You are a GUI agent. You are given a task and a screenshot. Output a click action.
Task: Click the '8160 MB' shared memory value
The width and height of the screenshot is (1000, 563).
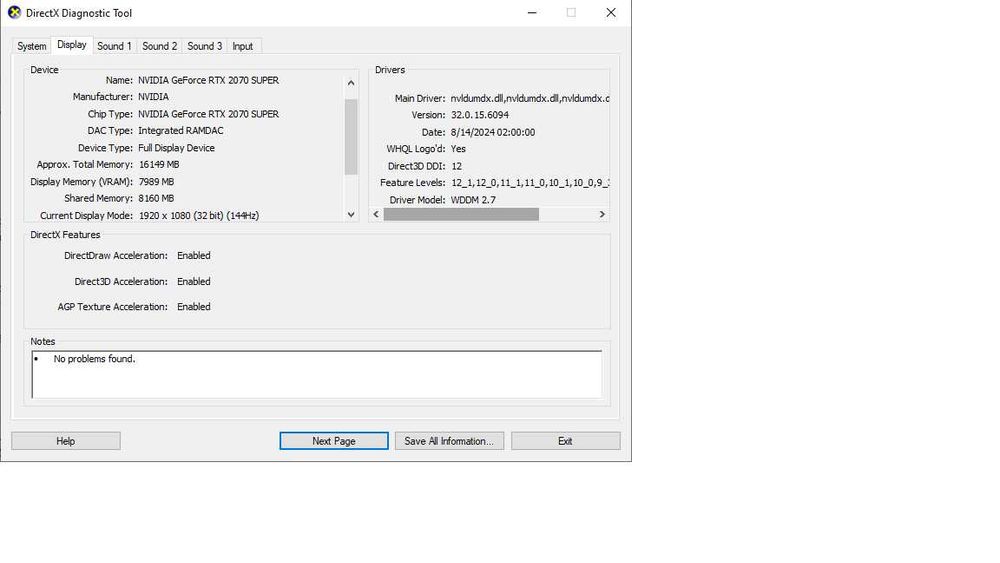pyautogui.click(x=156, y=198)
